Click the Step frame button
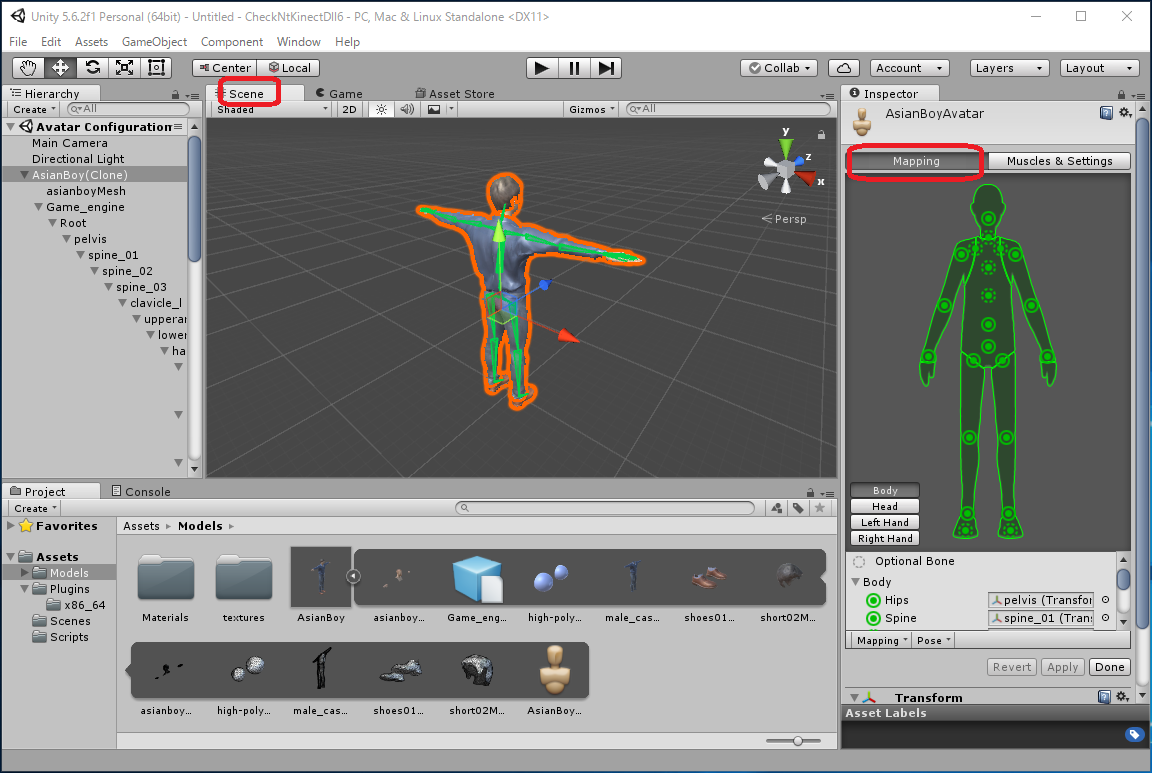1152x773 pixels. click(x=606, y=68)
